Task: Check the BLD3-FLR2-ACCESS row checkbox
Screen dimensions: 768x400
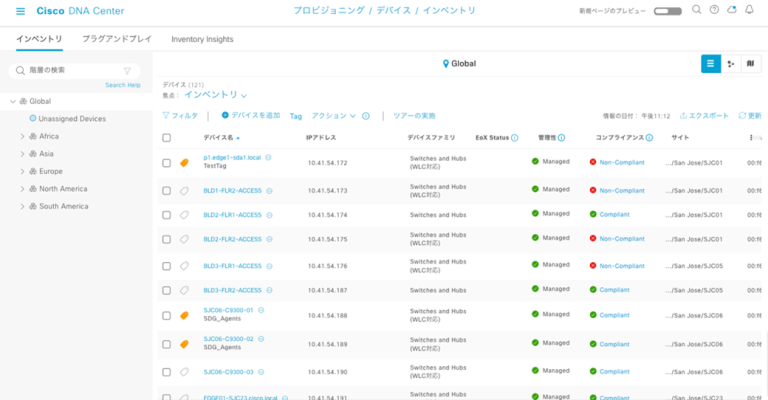Action: coord(167,290)
